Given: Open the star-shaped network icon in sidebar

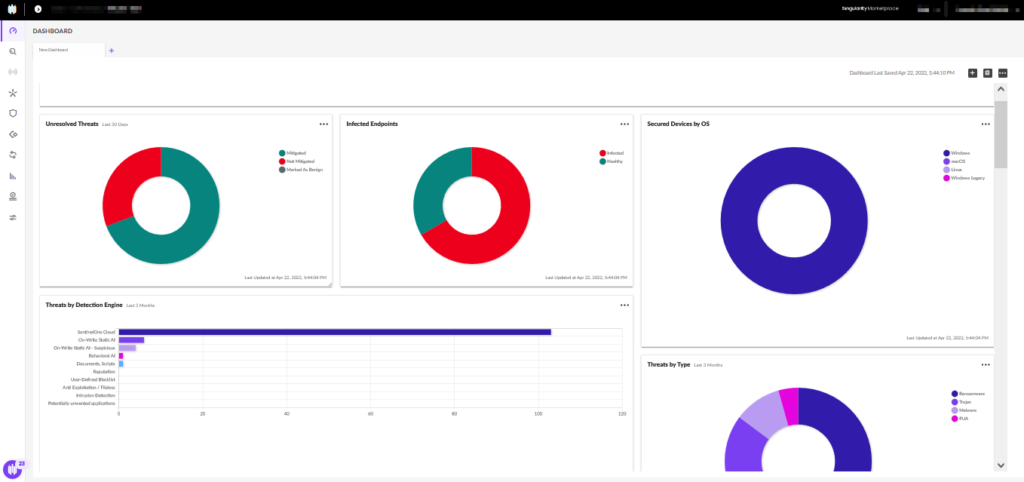Looking at the screenshot, I should click(x=13, y=93).
